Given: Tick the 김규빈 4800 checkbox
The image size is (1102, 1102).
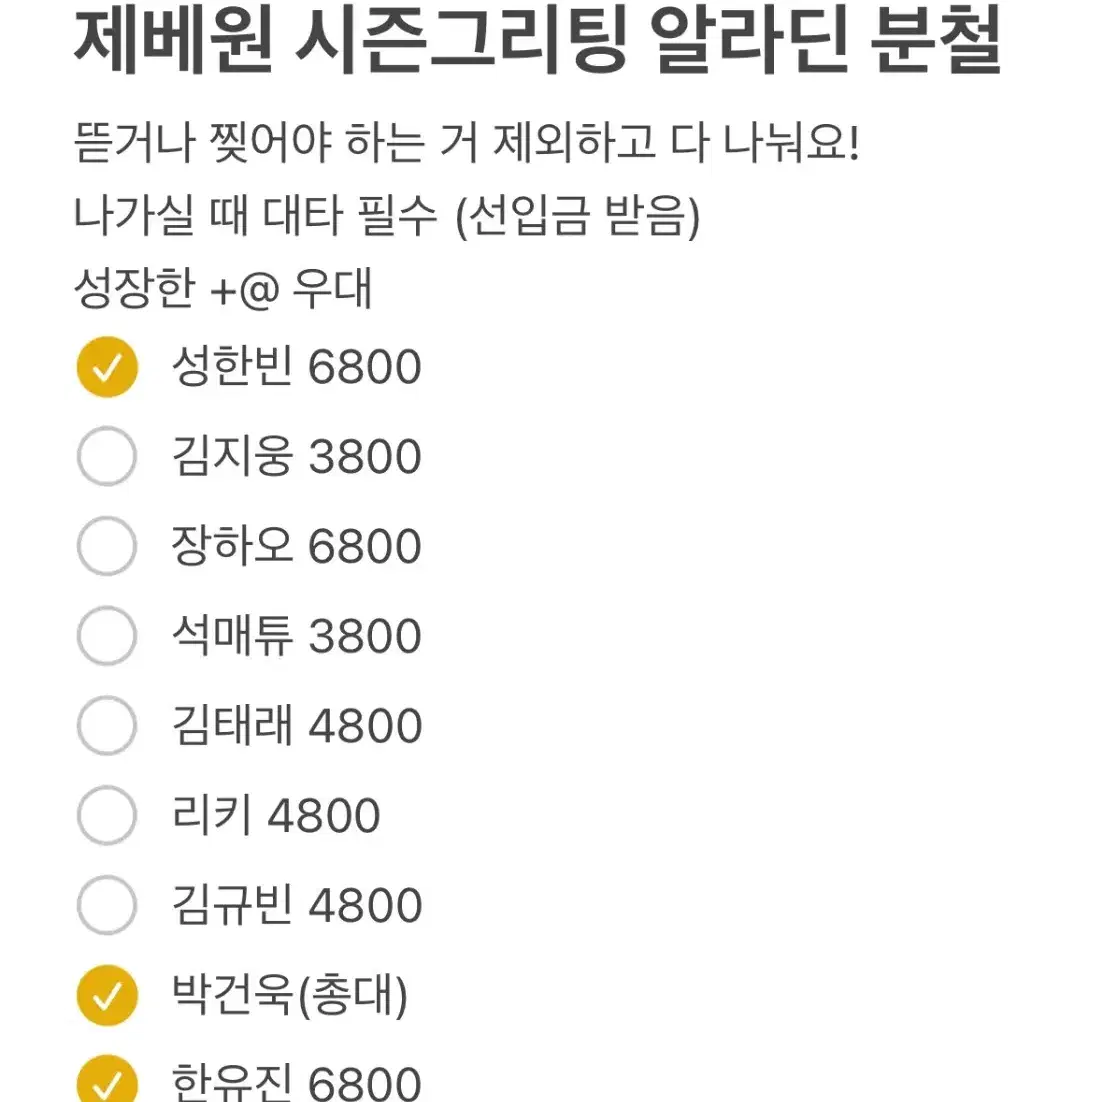Looking at the screenshot, I should point(107,905).
